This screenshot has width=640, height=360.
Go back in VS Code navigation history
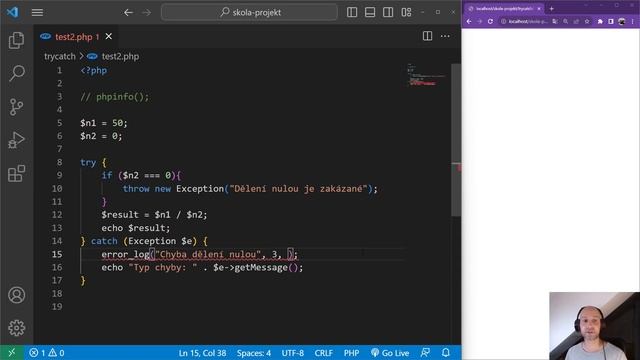[x=128, y=13]
